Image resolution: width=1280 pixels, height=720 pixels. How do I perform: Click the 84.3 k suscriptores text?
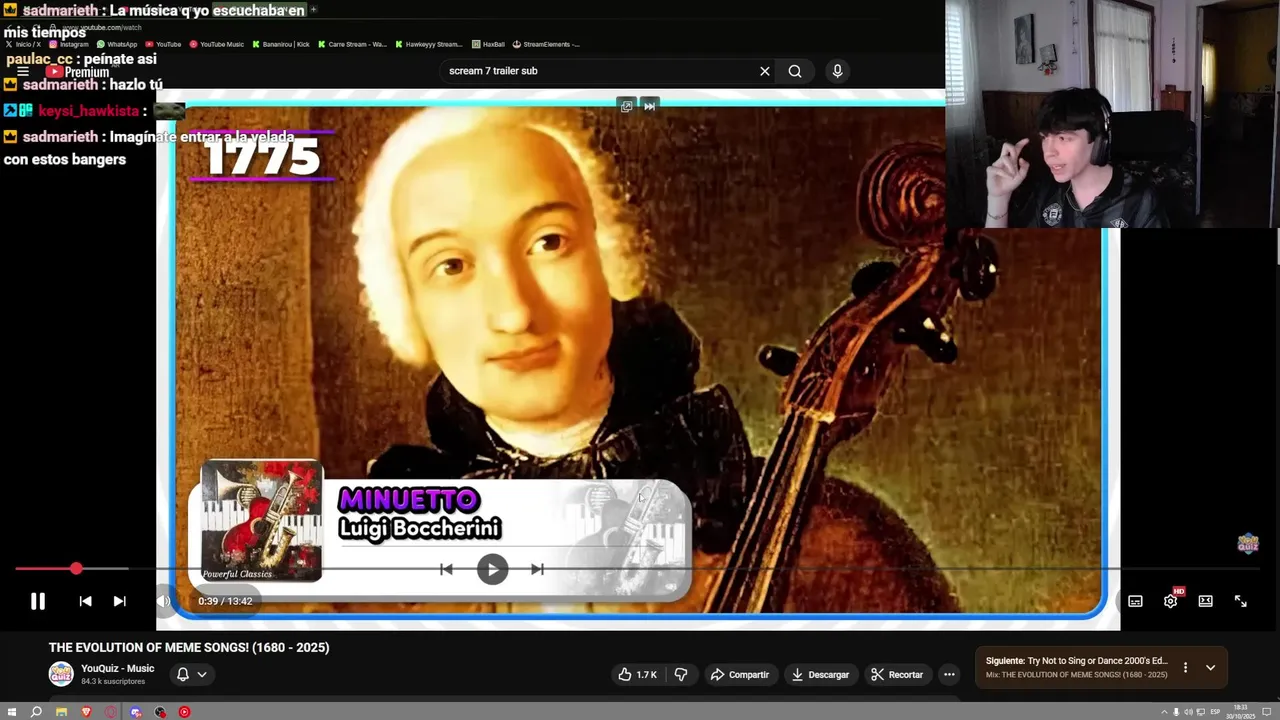pos(113,682)
